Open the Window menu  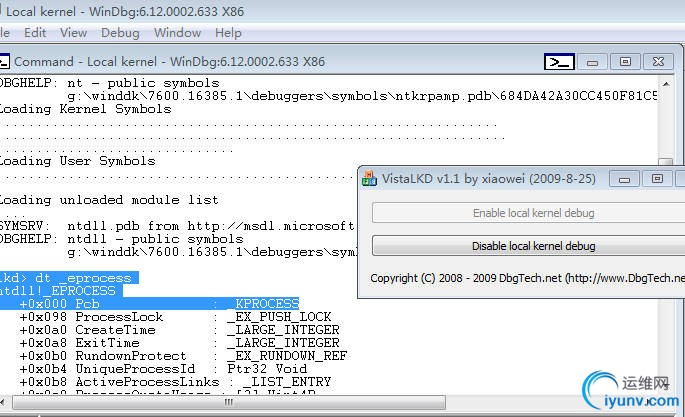(x=177, y=33)
